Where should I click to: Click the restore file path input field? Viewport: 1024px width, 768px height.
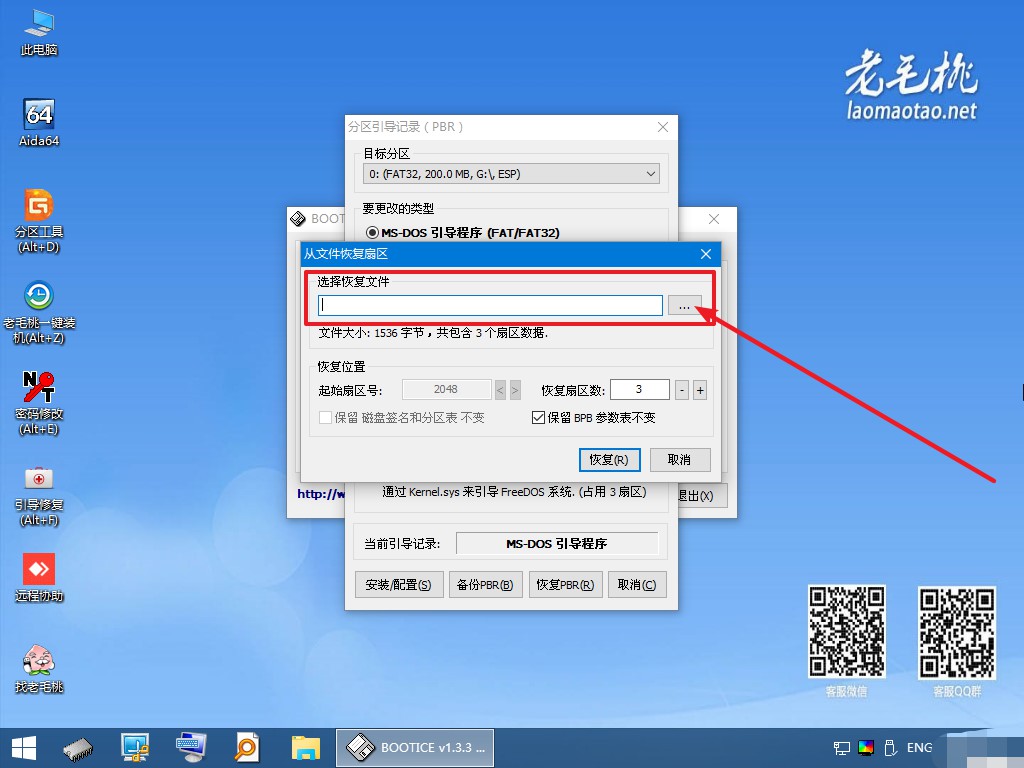(x=490, y=306)
